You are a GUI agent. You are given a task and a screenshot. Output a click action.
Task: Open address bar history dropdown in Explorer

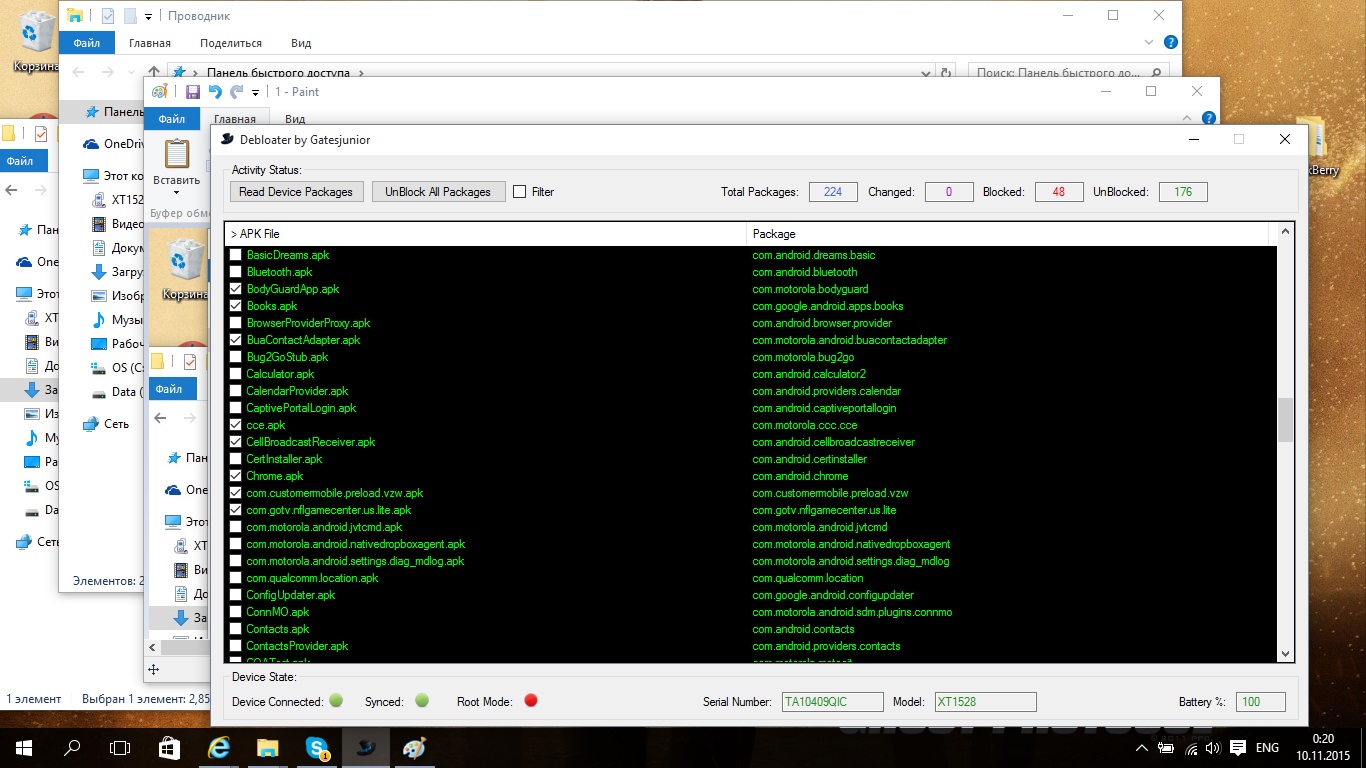928,72
